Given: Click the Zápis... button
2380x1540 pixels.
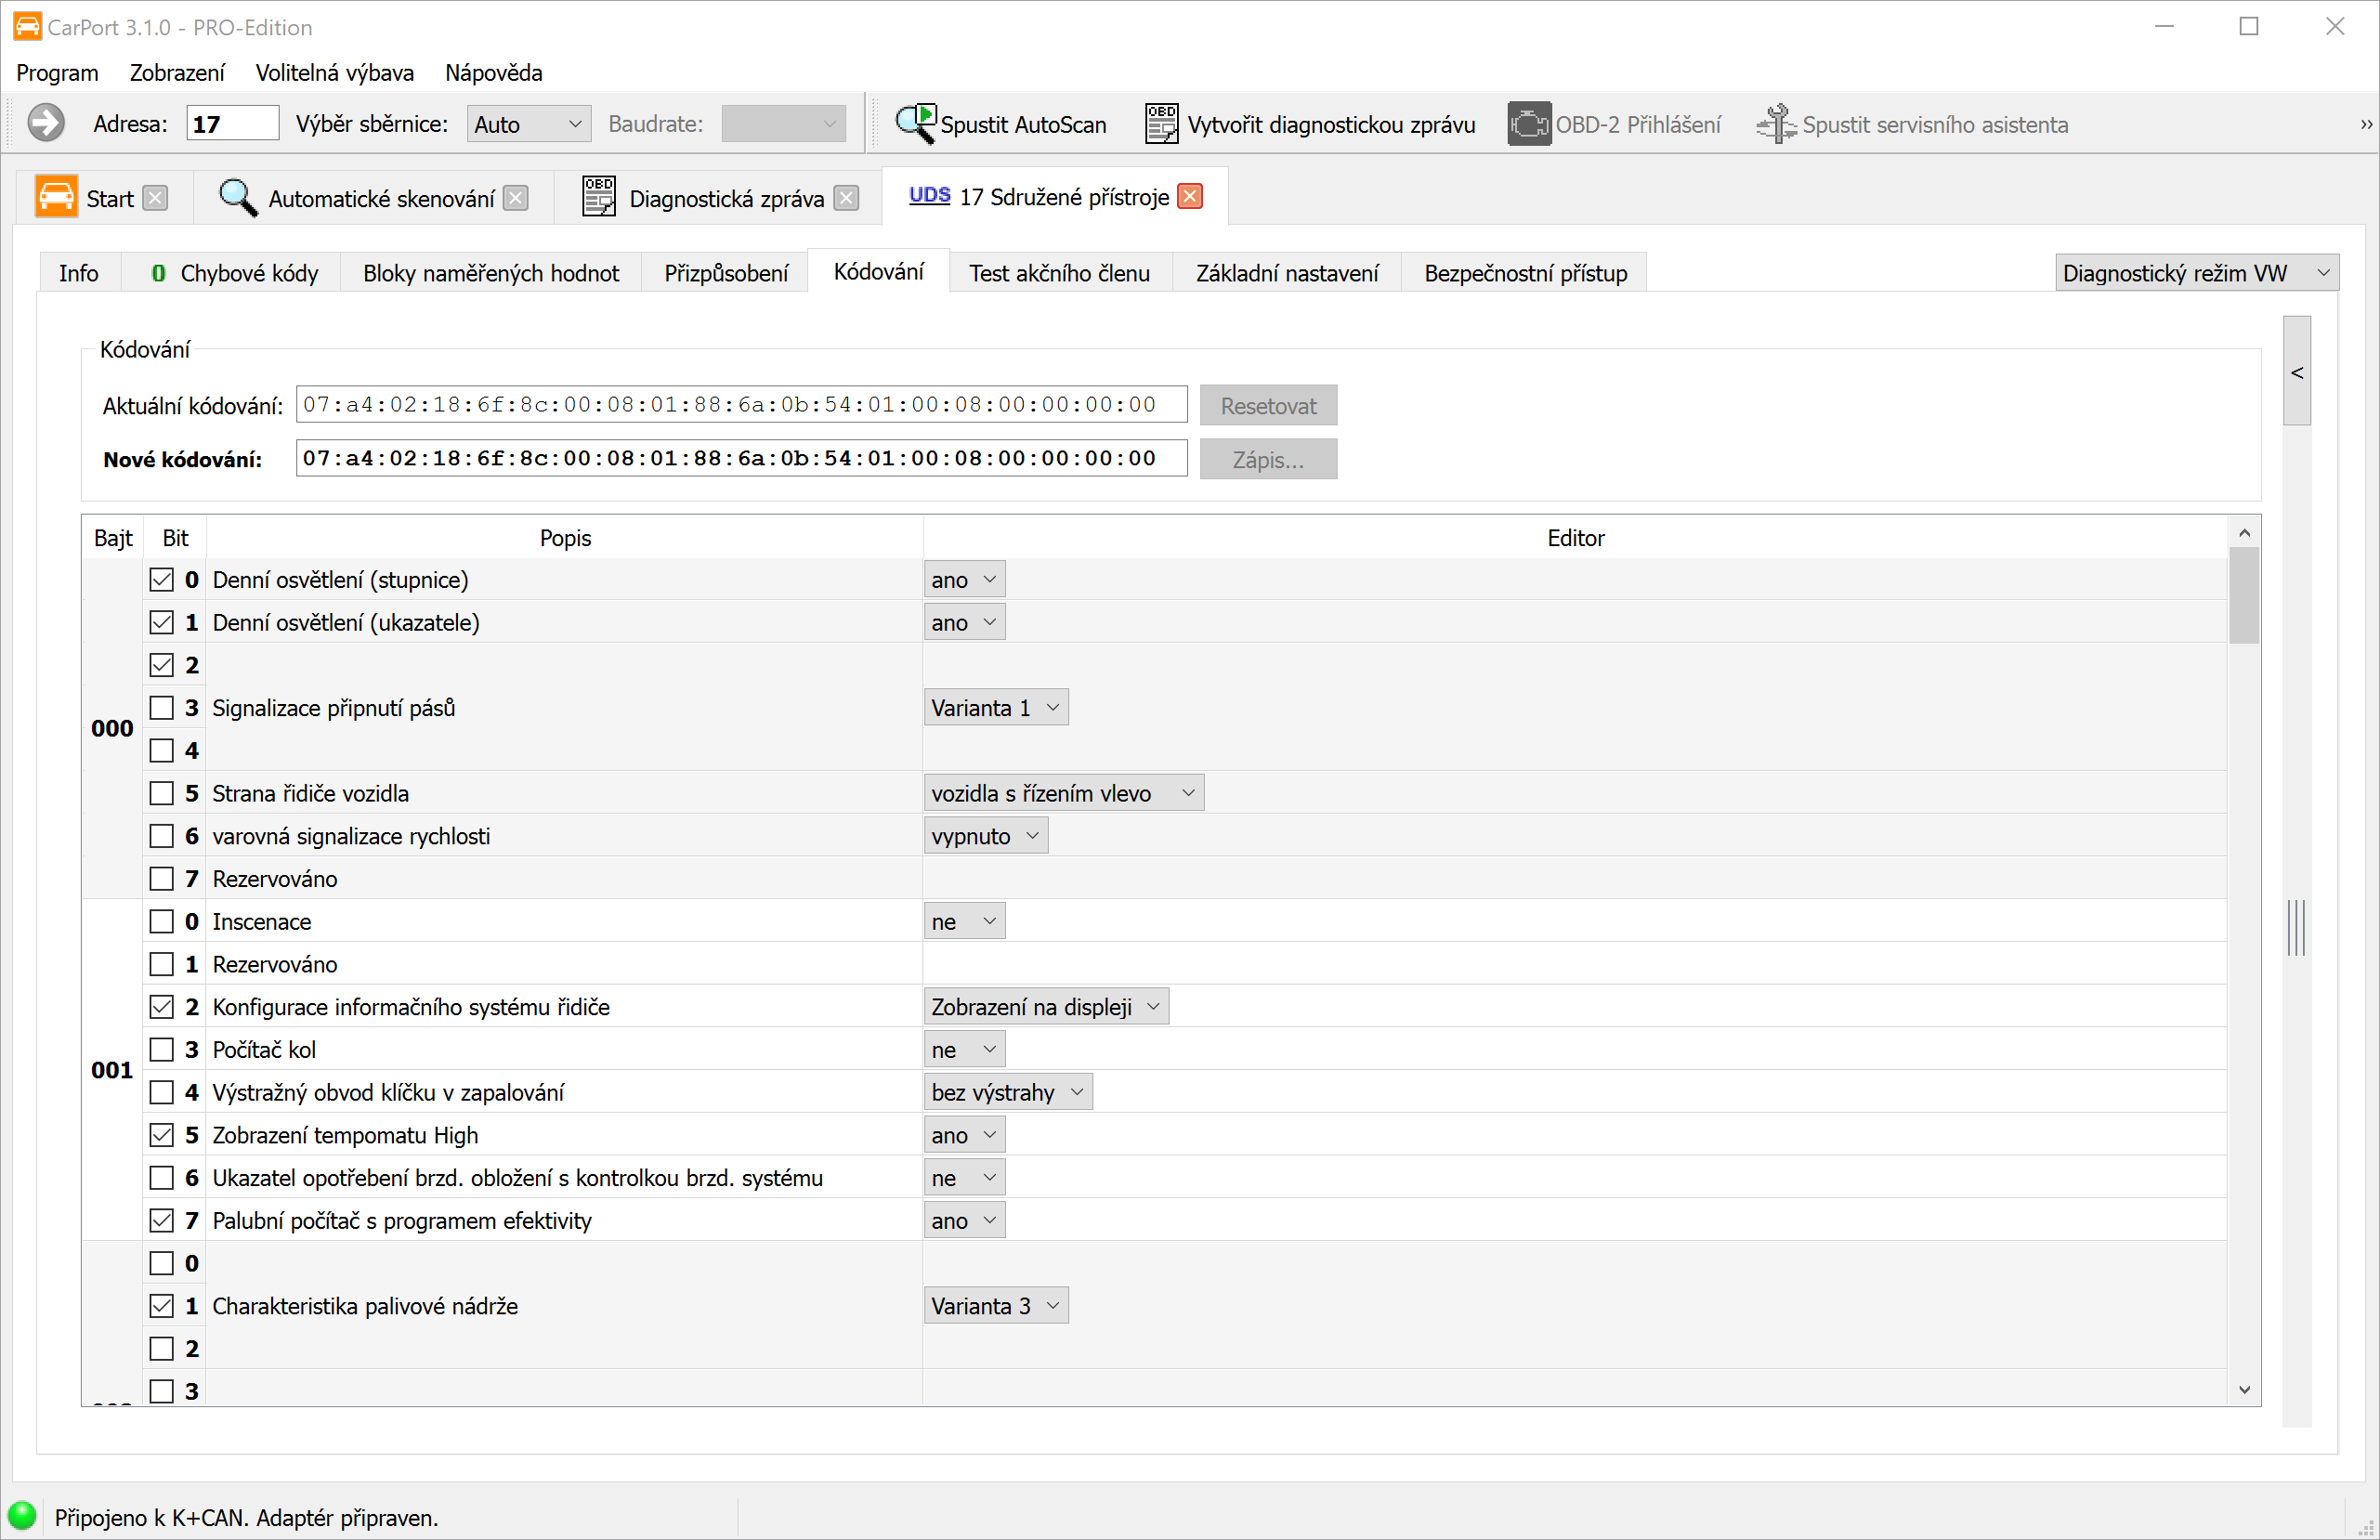Looking at the screenshot, I should coord(1267,460).
